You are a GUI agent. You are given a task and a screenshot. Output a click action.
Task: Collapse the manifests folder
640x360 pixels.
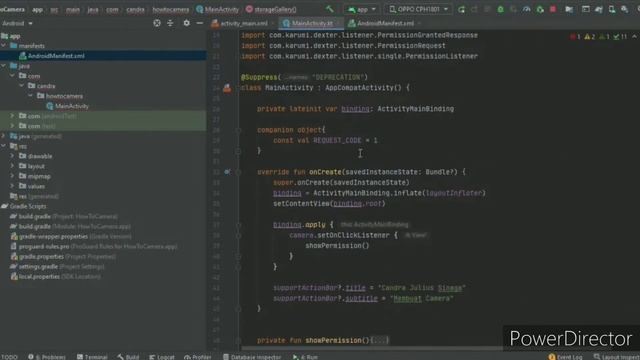[x=4, y=46]
